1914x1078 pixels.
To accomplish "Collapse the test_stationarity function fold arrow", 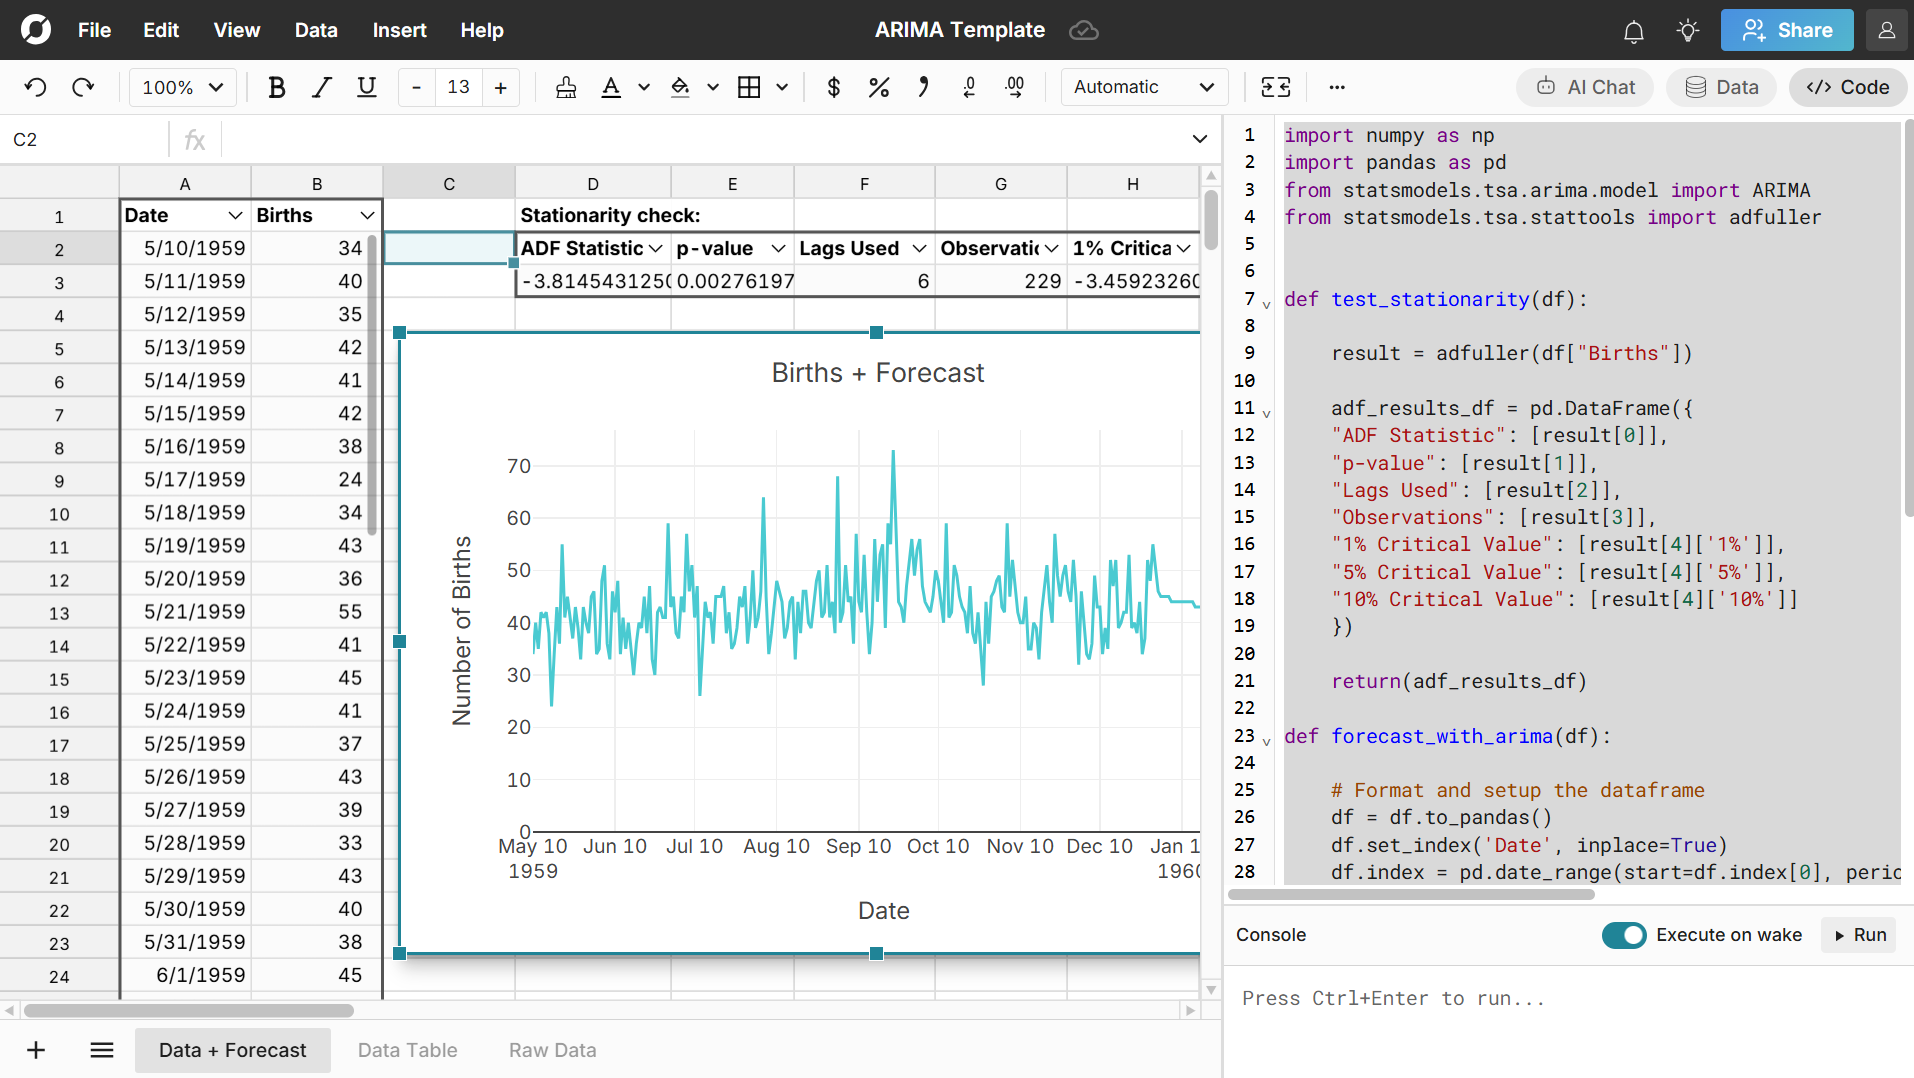I will (1266, 304).
